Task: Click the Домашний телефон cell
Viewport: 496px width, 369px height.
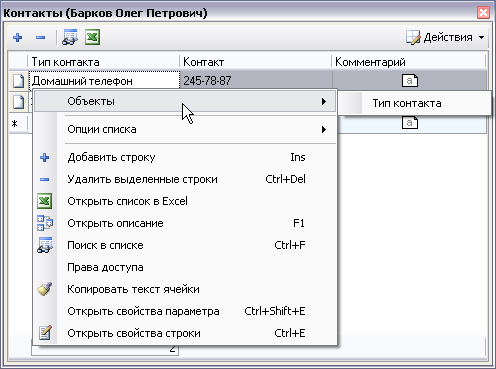Action: 104,81
